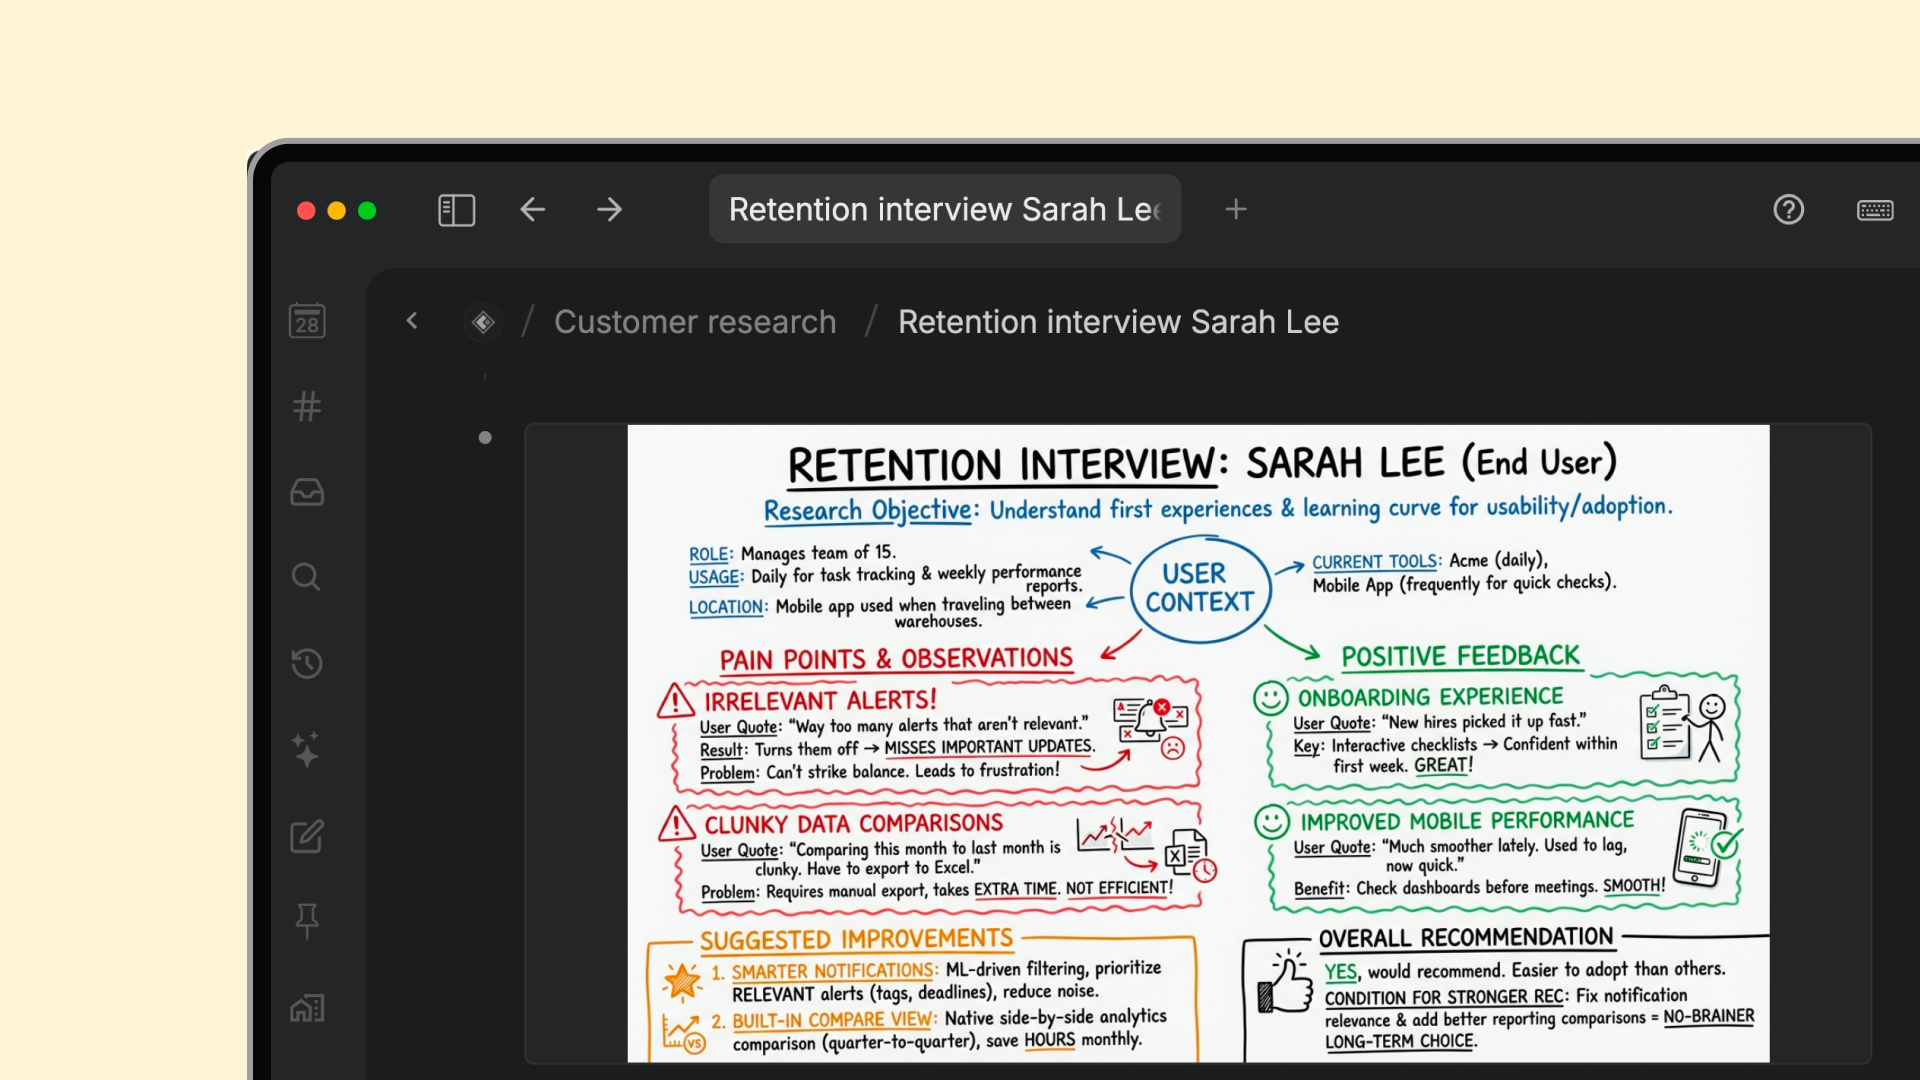1920x1080 pixels.
Task: Open the retention interview sketchnote image
Action: click(x=1198, y=743)
